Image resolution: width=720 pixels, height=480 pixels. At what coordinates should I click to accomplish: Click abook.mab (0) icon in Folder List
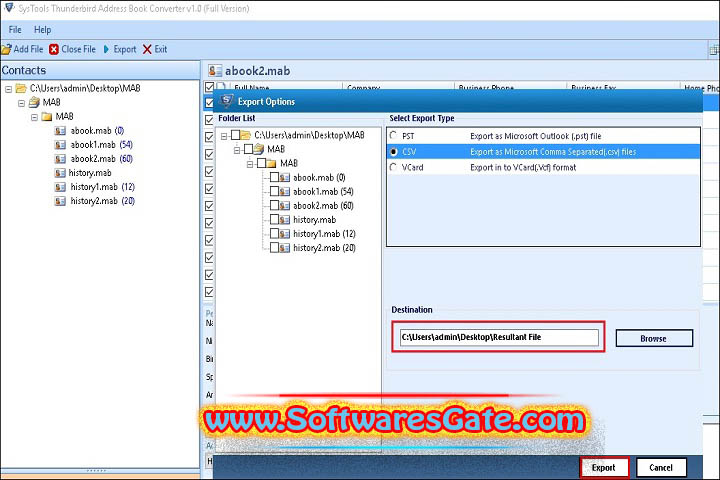[284, 178]
